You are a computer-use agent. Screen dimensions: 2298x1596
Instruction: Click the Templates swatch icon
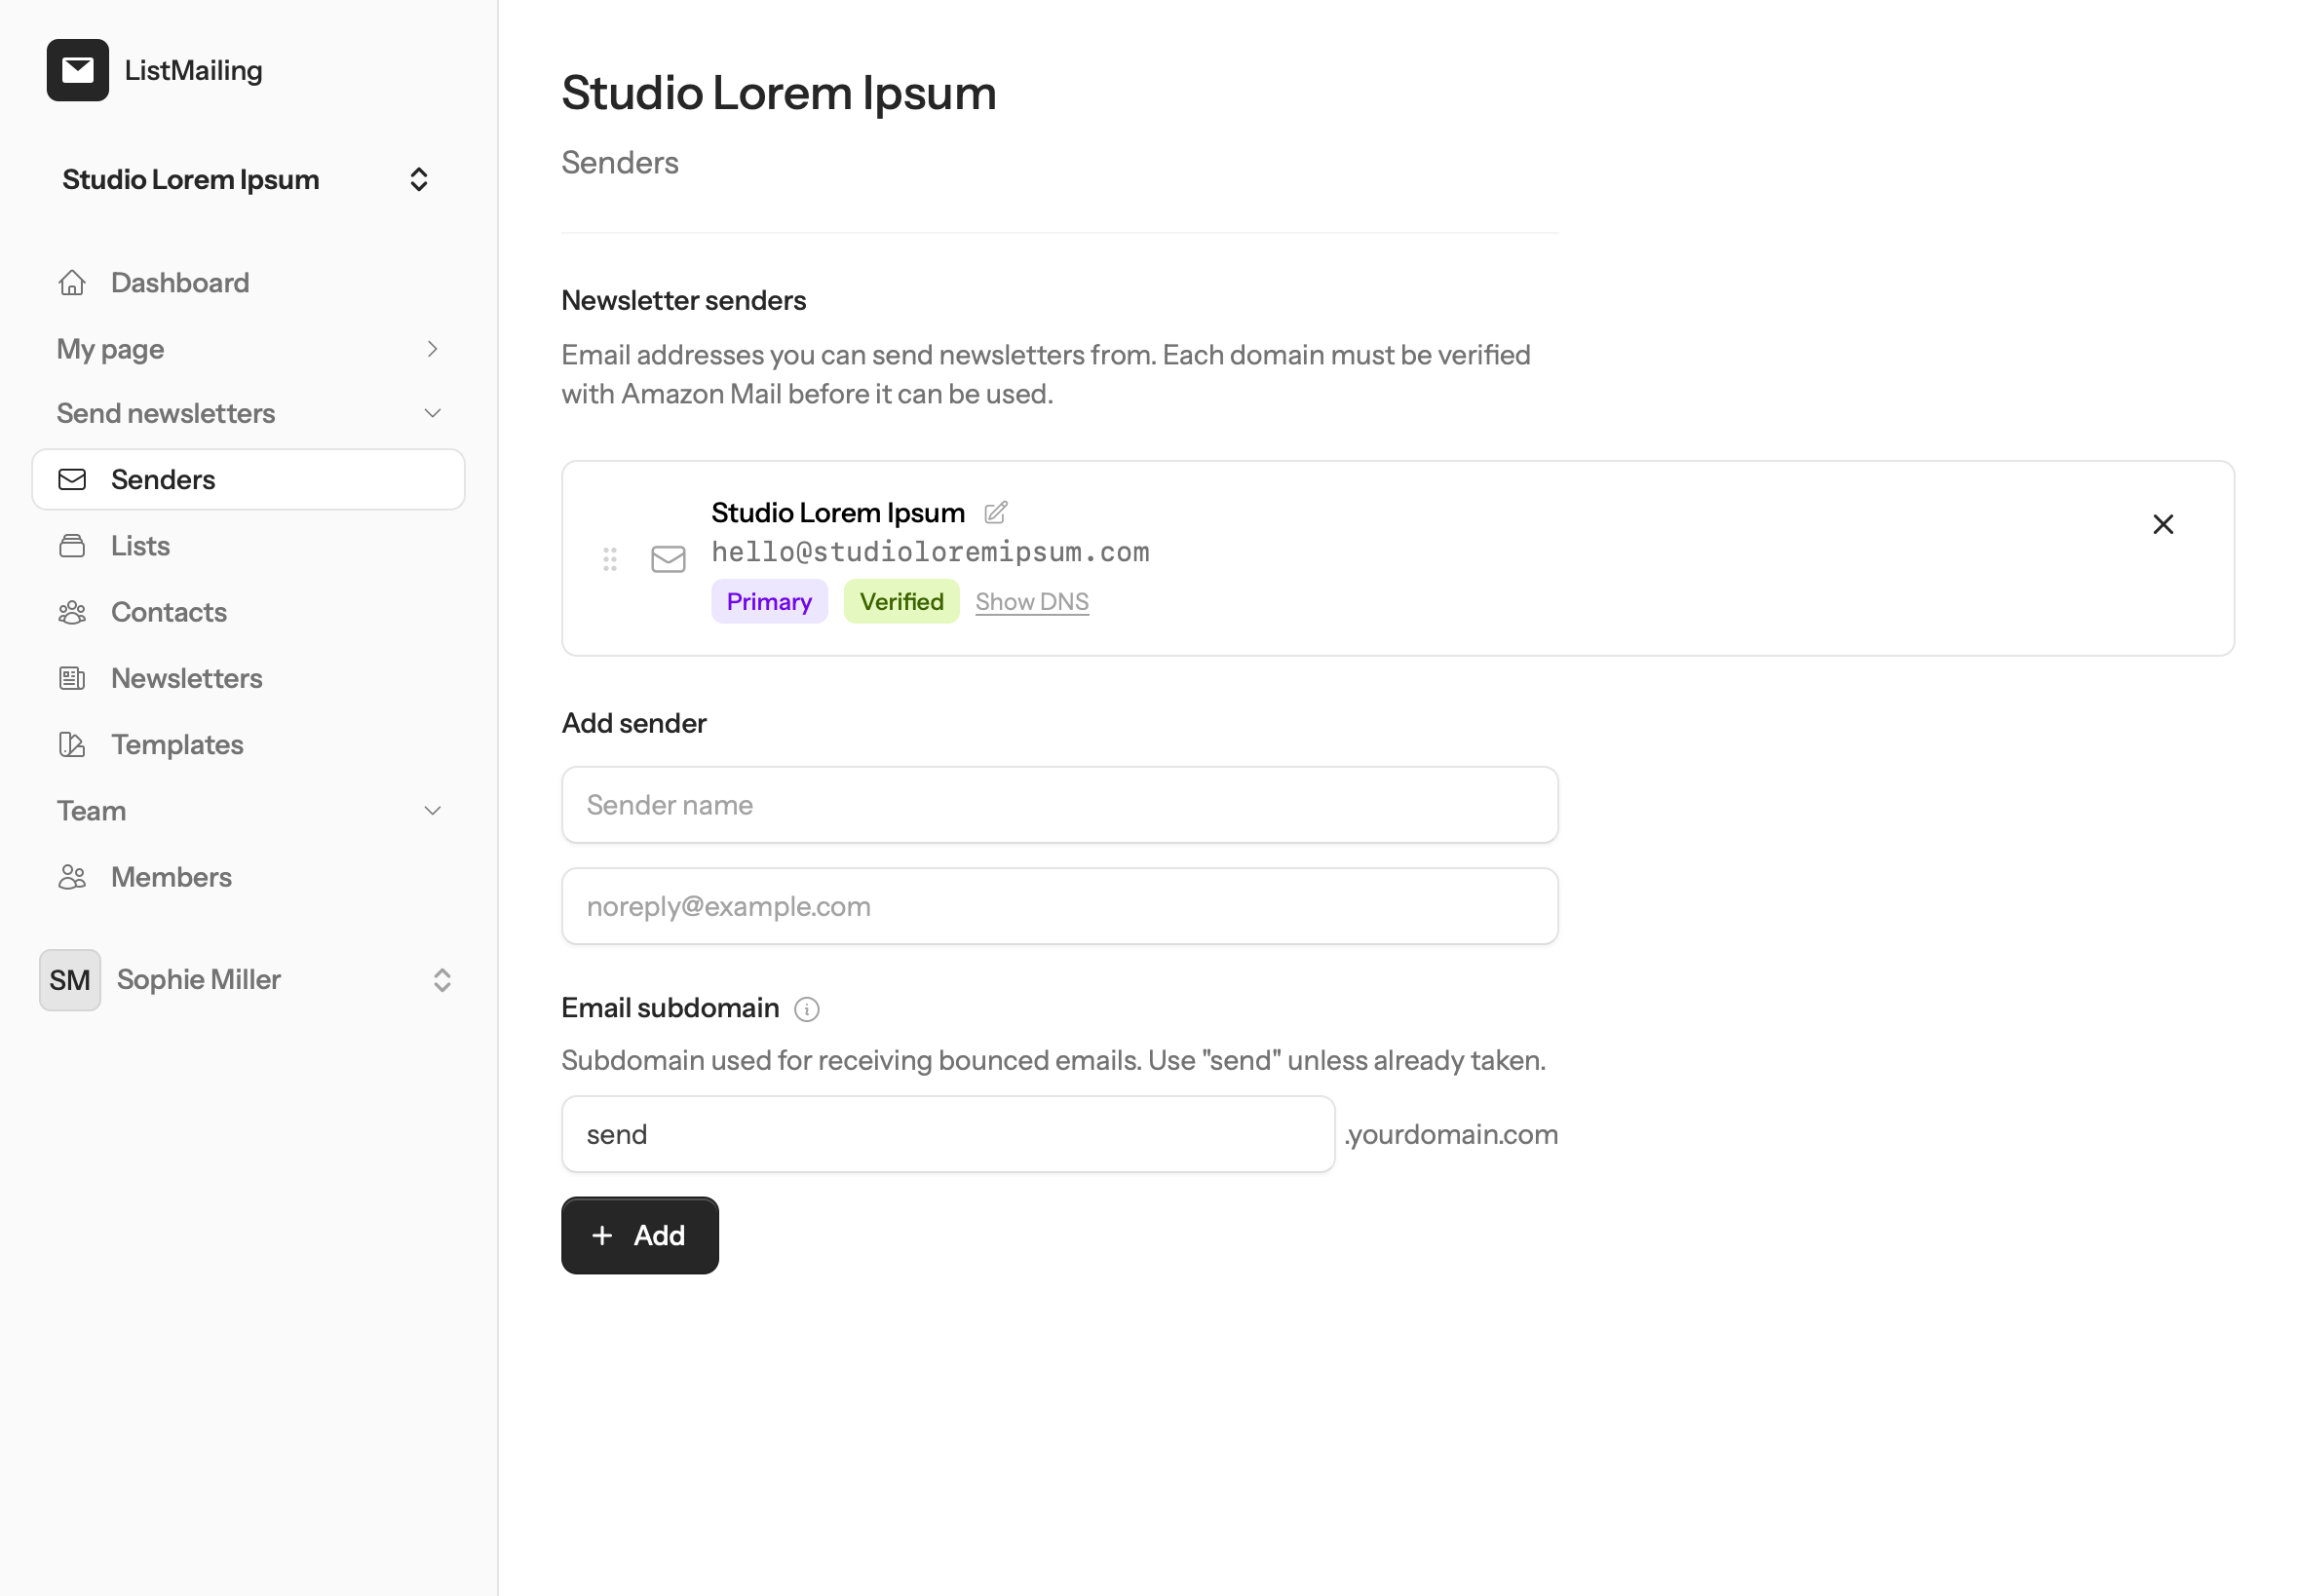(x=72, y=744)
